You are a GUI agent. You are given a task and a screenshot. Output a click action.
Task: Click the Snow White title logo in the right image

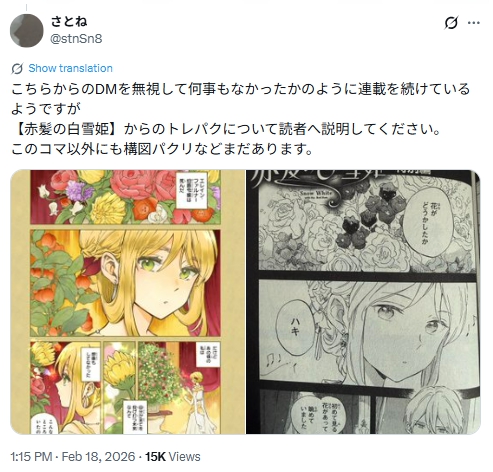coord(315,195)
